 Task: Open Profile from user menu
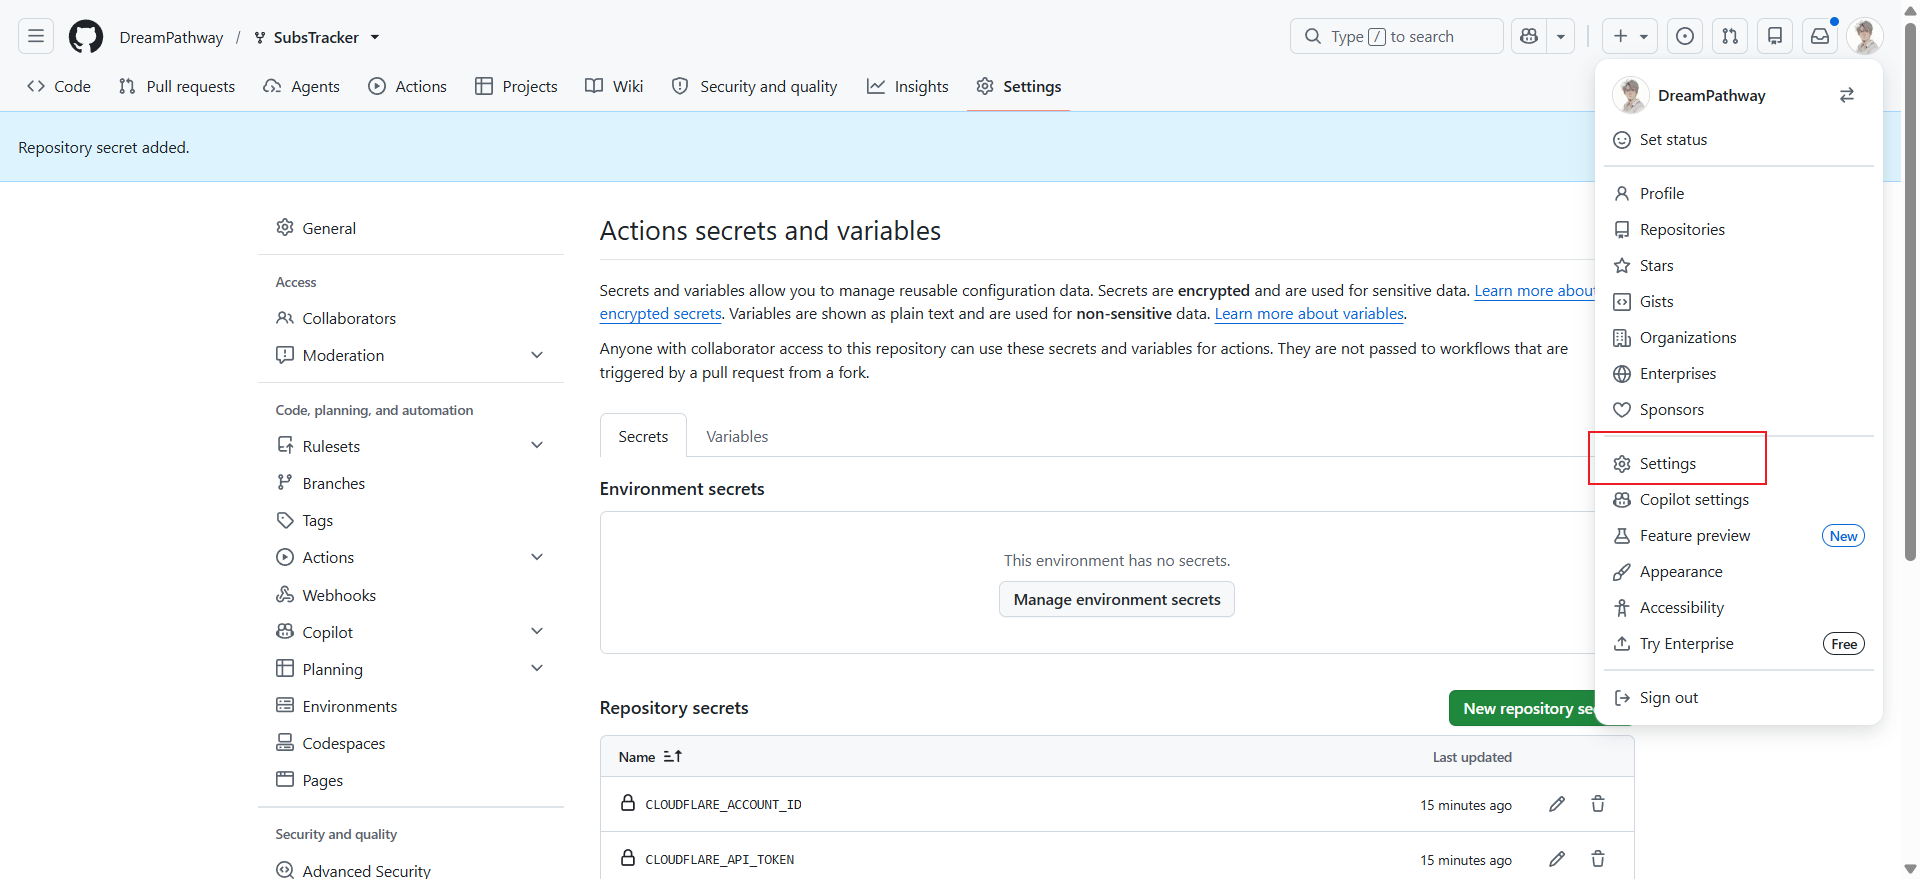(1739, 194)
